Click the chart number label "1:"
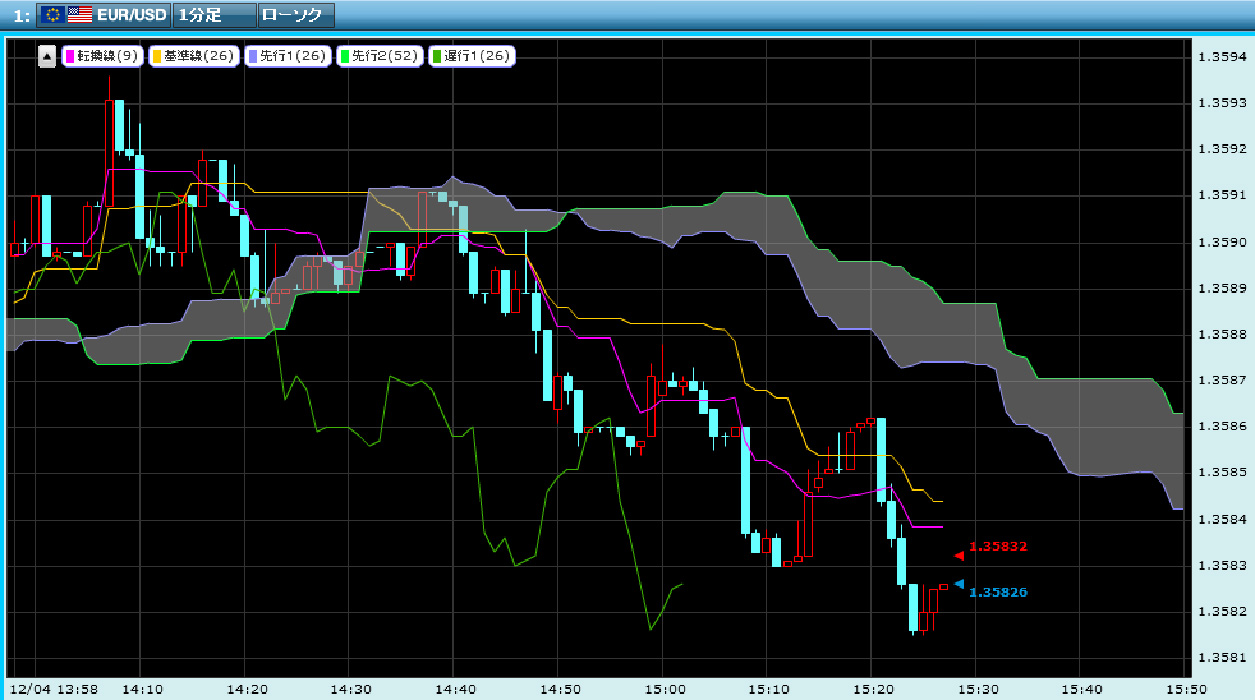The image size is (1255, 700). click(x=22, y=16)
